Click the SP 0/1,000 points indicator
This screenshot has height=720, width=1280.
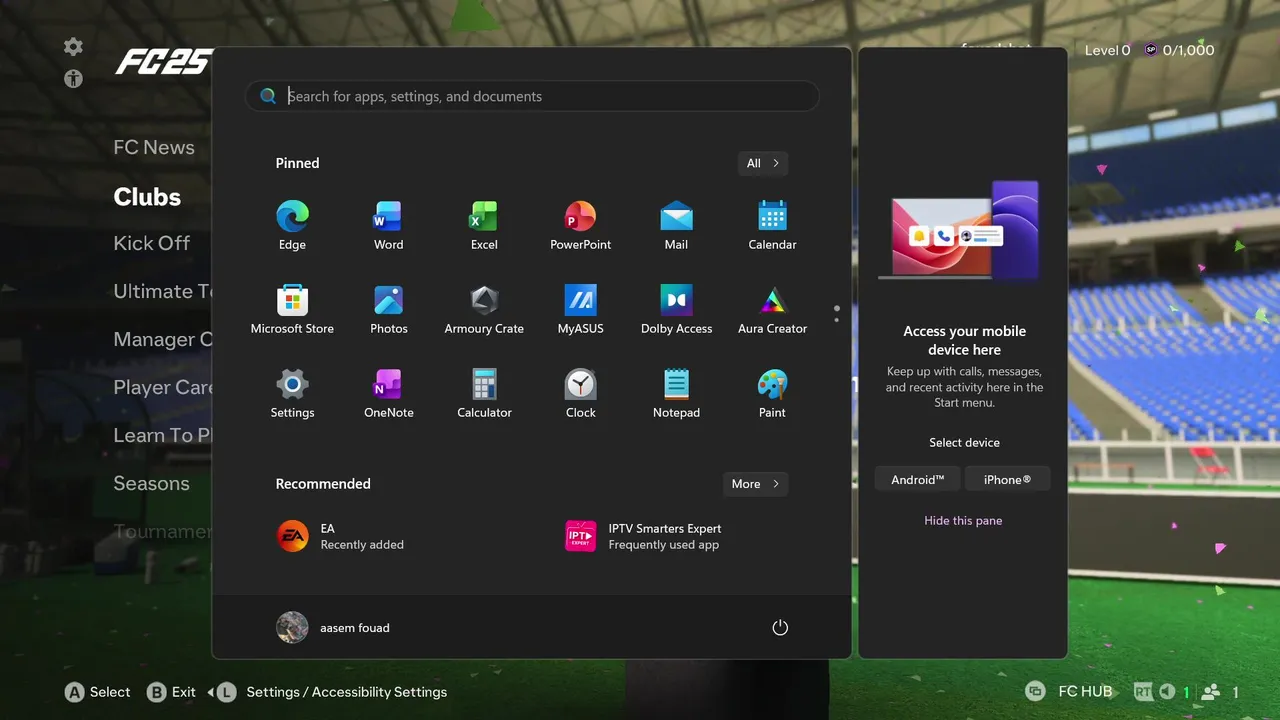1179,50
